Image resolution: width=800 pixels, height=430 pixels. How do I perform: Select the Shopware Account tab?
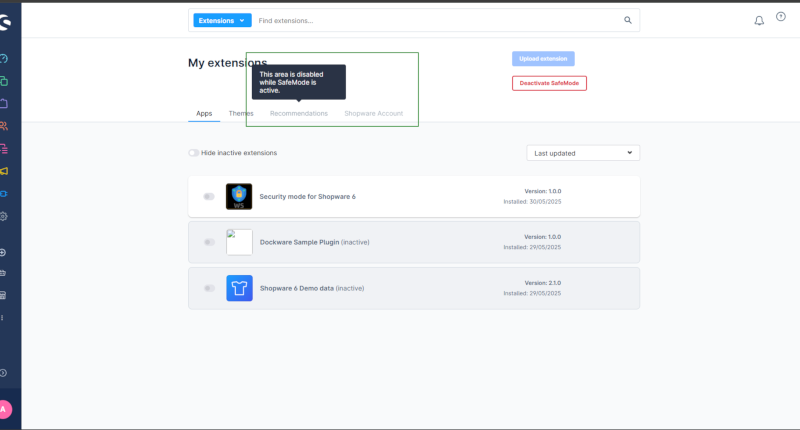pos(373,113)
